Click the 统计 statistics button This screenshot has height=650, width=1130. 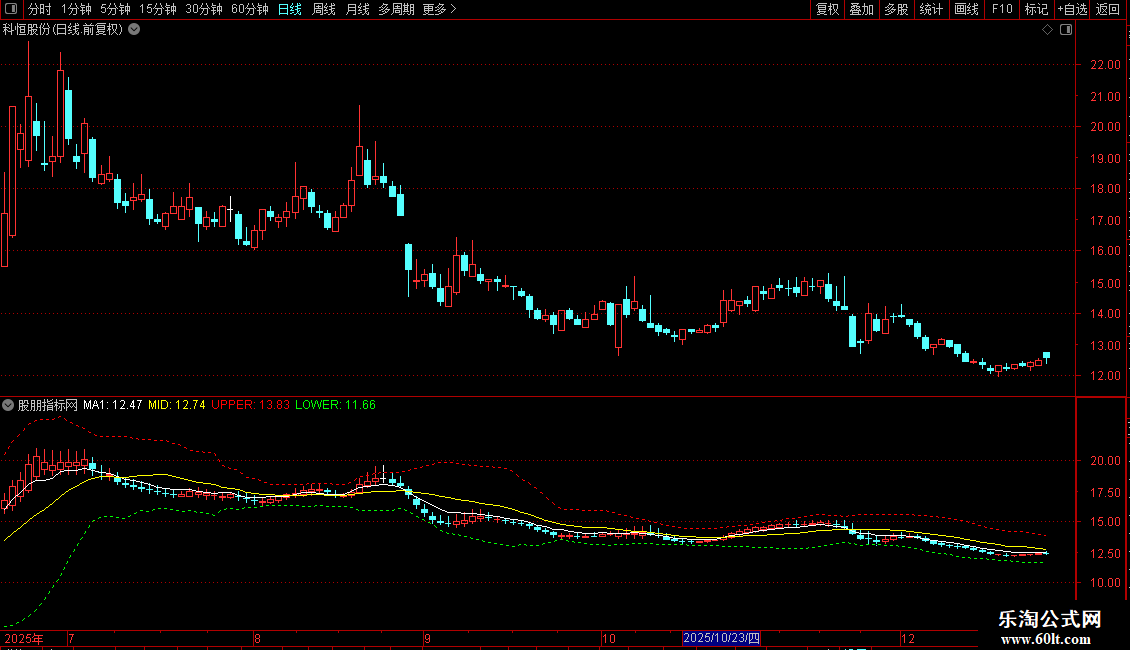931,9
